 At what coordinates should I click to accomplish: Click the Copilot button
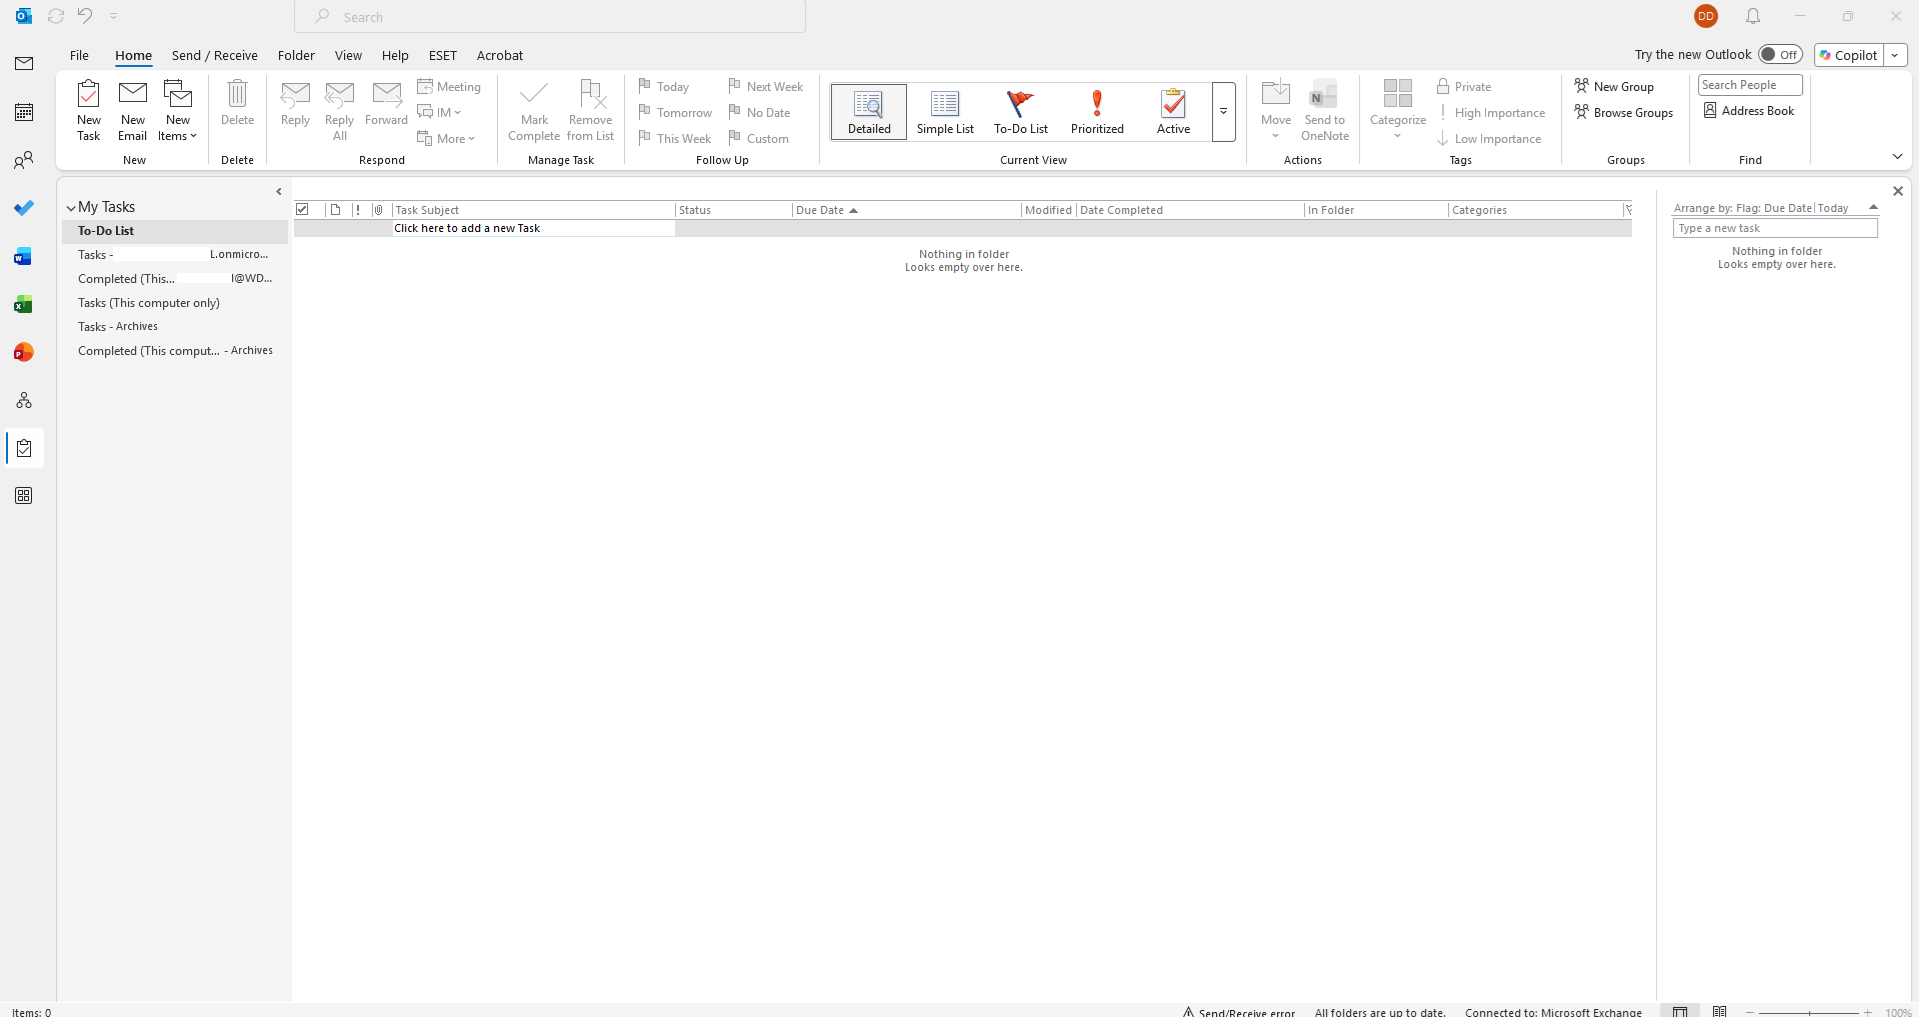click(x=1849, y=55)
